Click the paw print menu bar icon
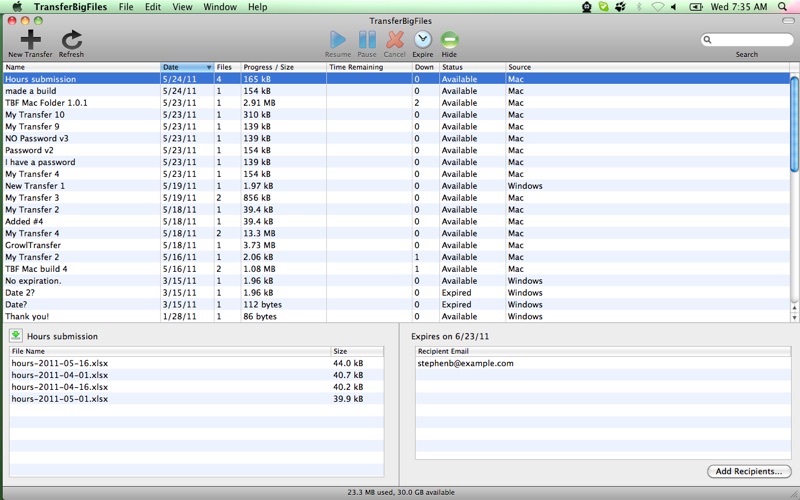 [x=620, y=7]
